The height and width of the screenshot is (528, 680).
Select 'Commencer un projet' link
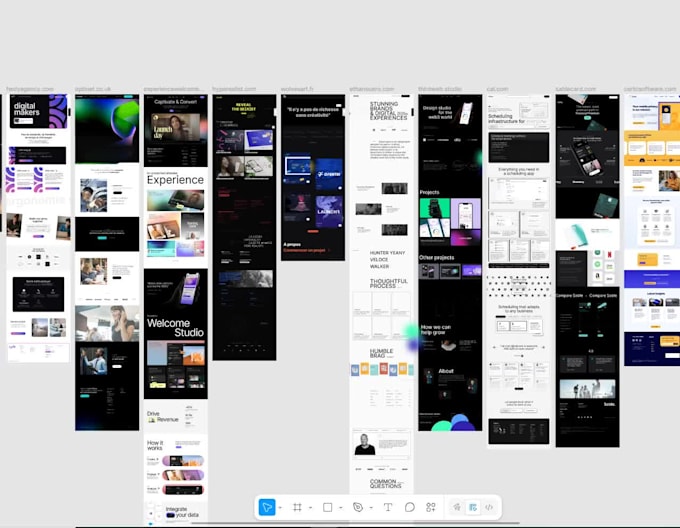[304, 250]
